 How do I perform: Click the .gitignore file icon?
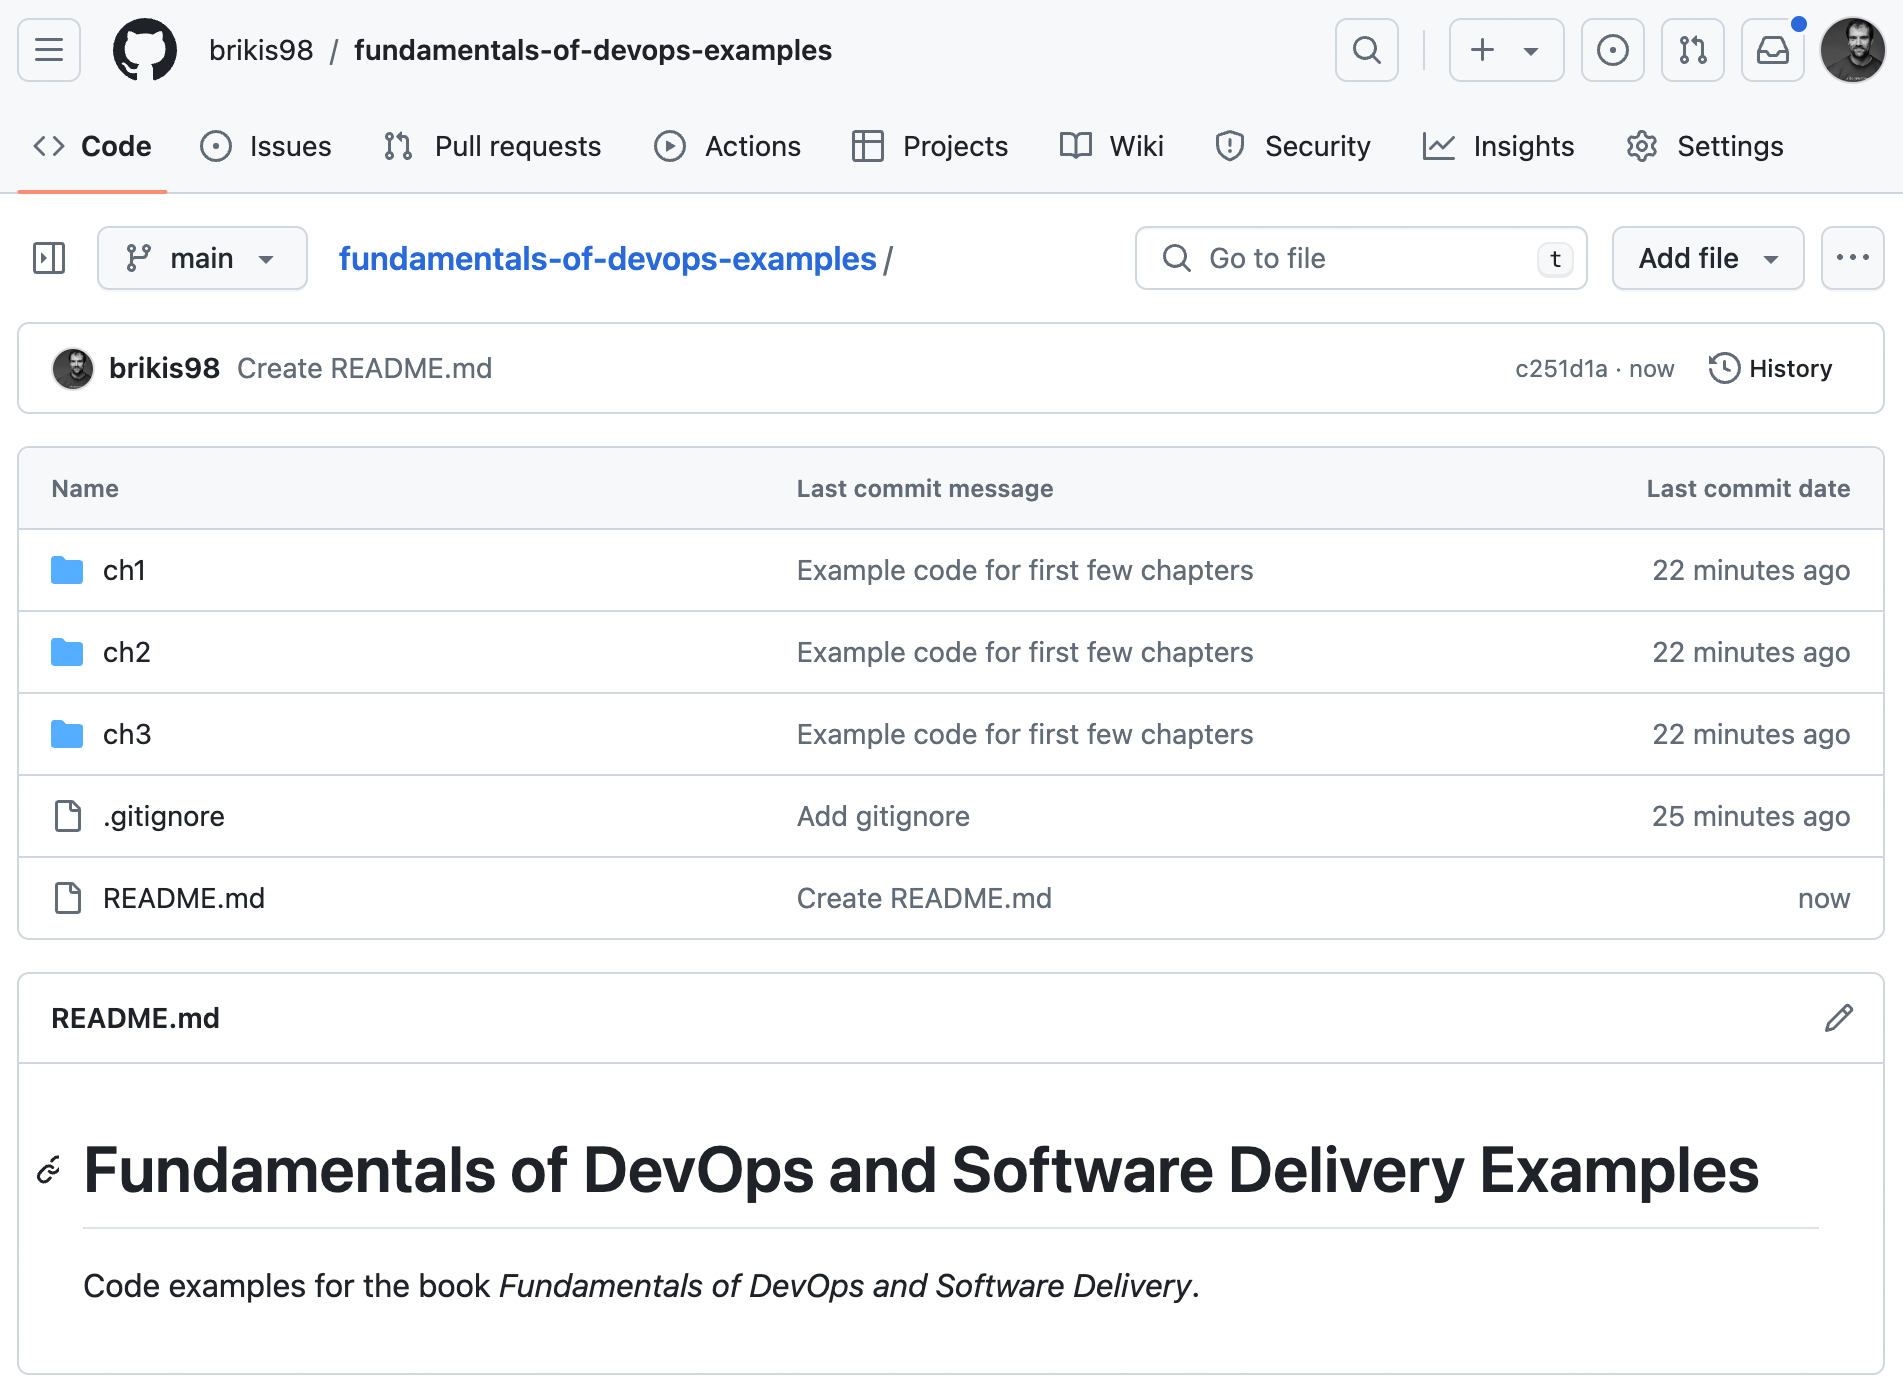(67, 816)
